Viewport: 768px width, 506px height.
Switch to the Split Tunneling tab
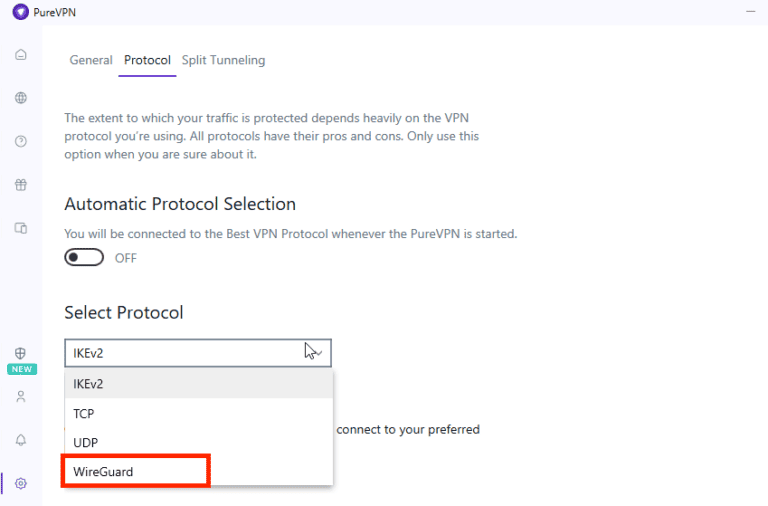click(x=223, y=60)
